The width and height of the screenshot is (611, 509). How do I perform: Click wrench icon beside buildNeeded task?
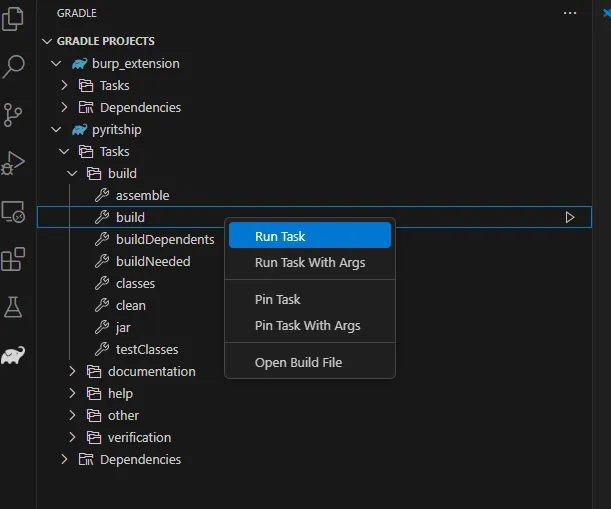click(102, 261)
